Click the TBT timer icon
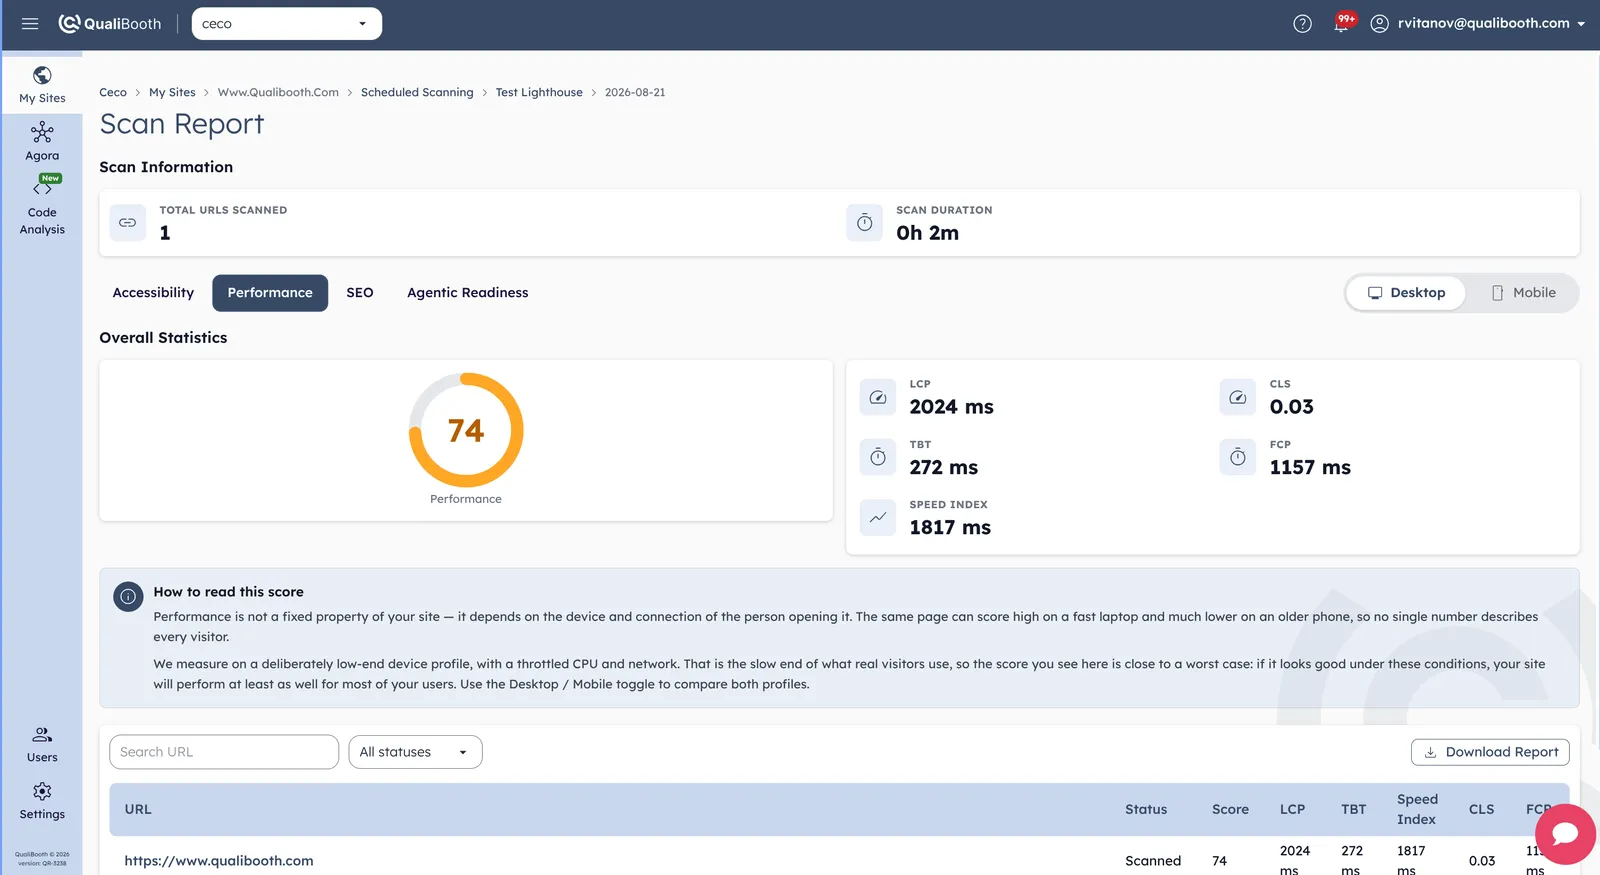 point(877,457)
